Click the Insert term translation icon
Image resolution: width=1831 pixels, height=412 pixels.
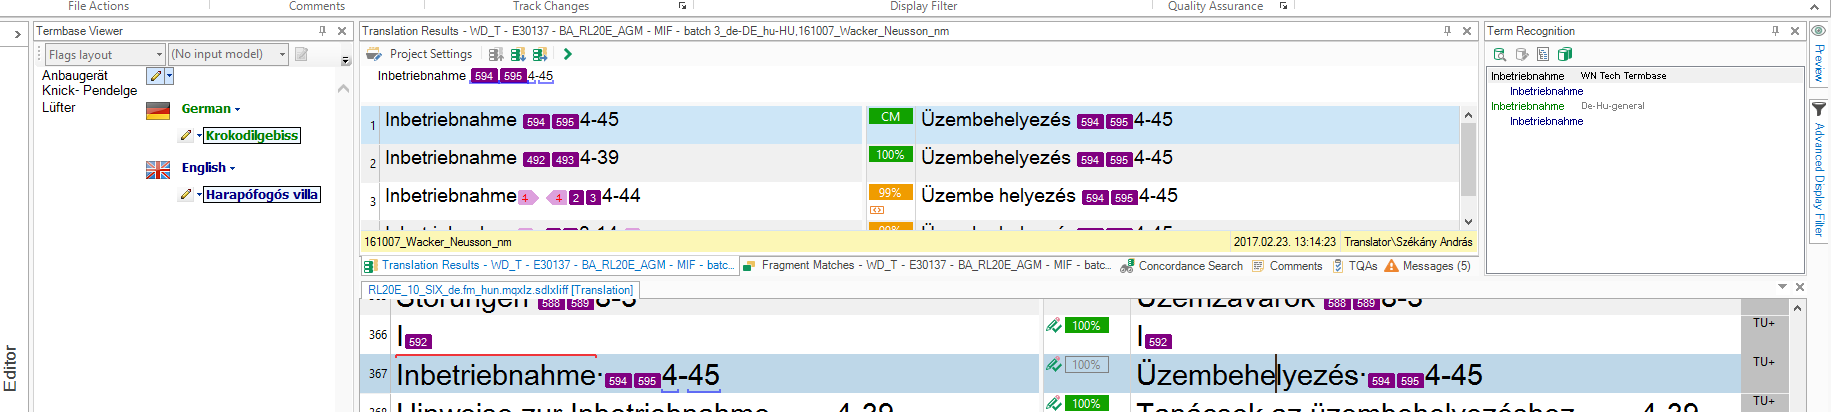tap(1521, 54)
